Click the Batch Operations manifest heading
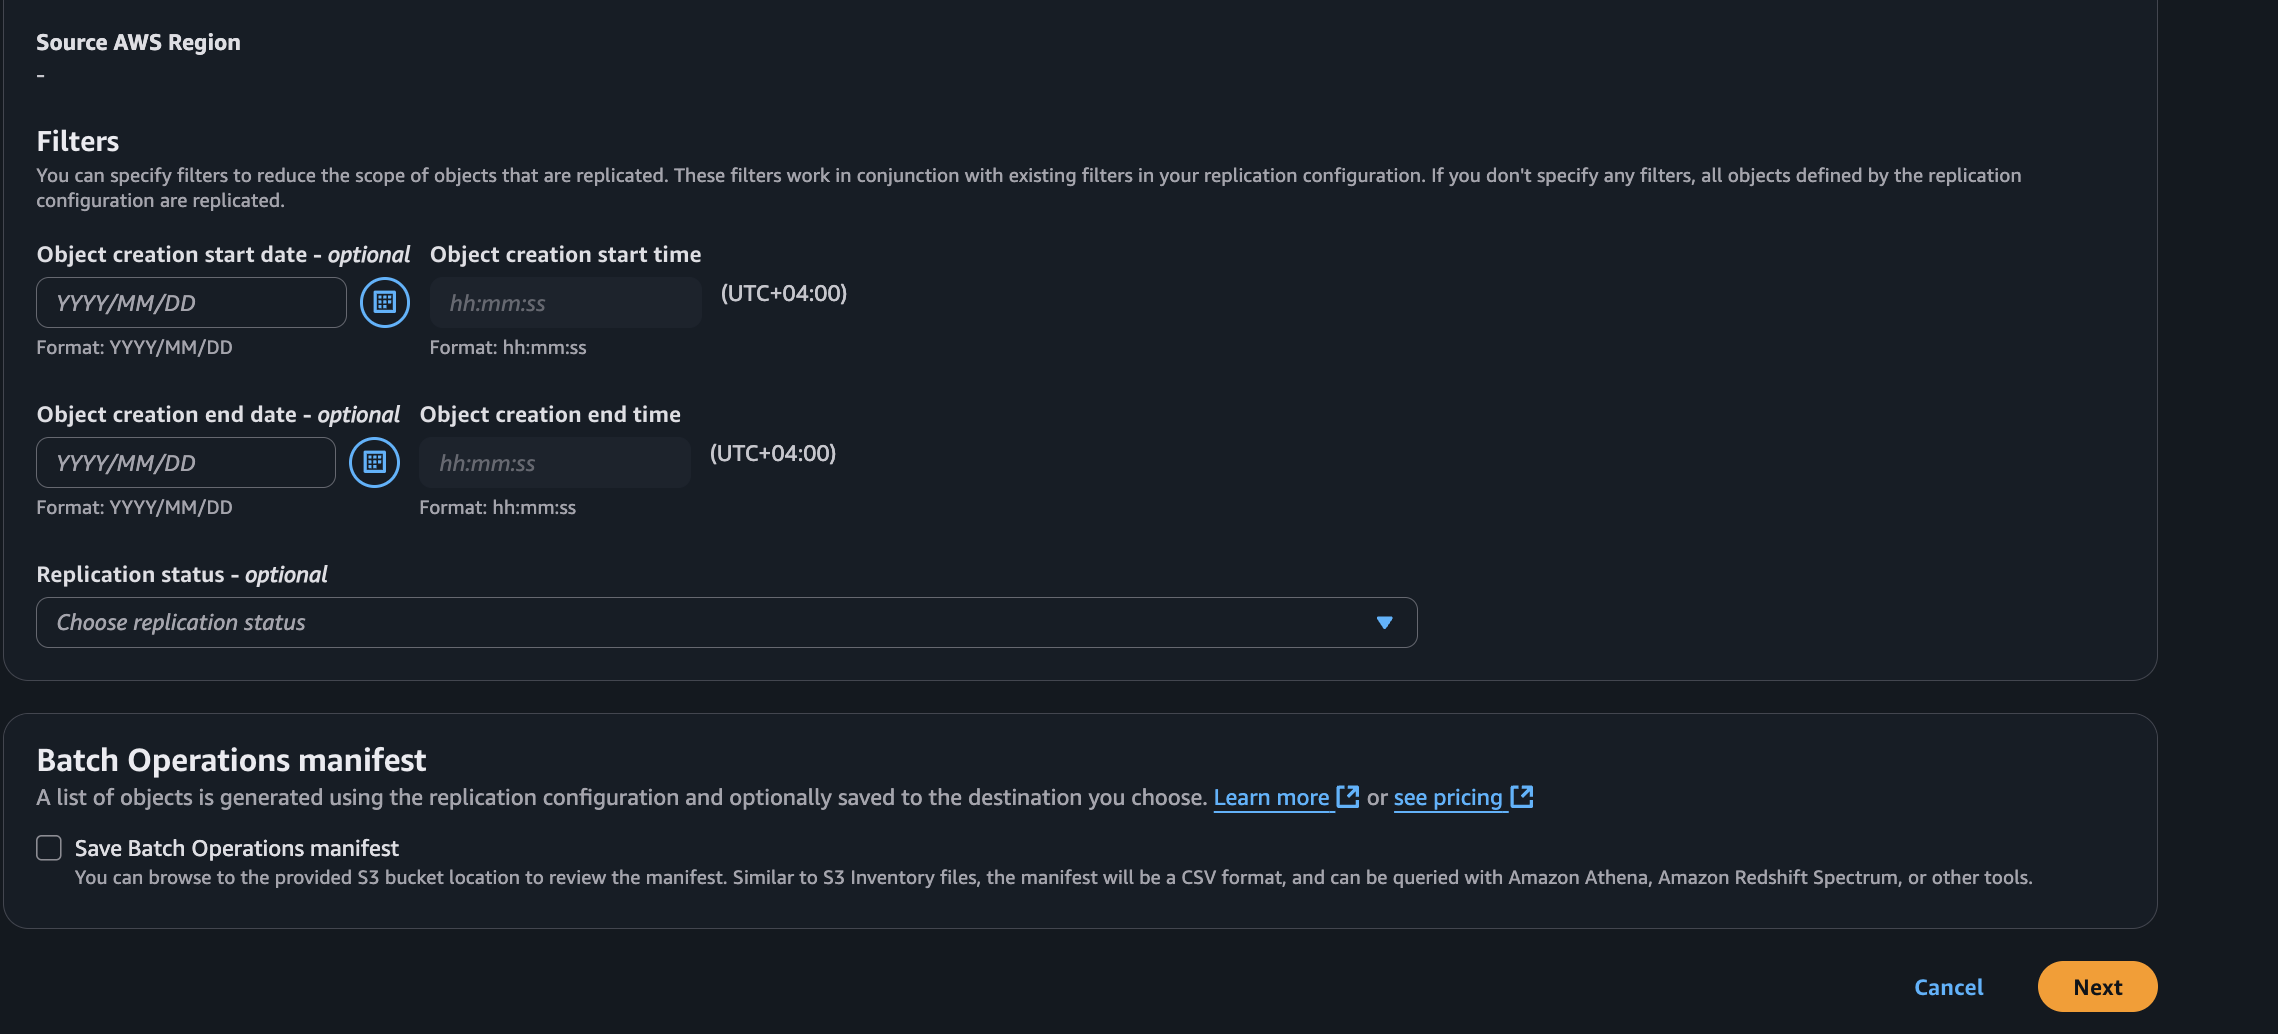The image size is (2278, 1034). point(231,759)
